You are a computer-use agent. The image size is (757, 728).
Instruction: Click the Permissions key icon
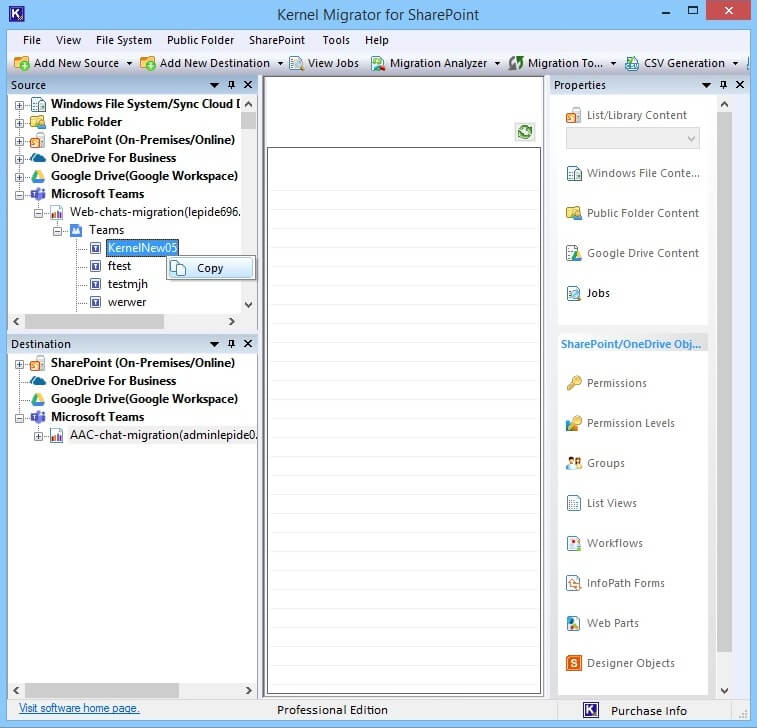[x=574, y=383]
